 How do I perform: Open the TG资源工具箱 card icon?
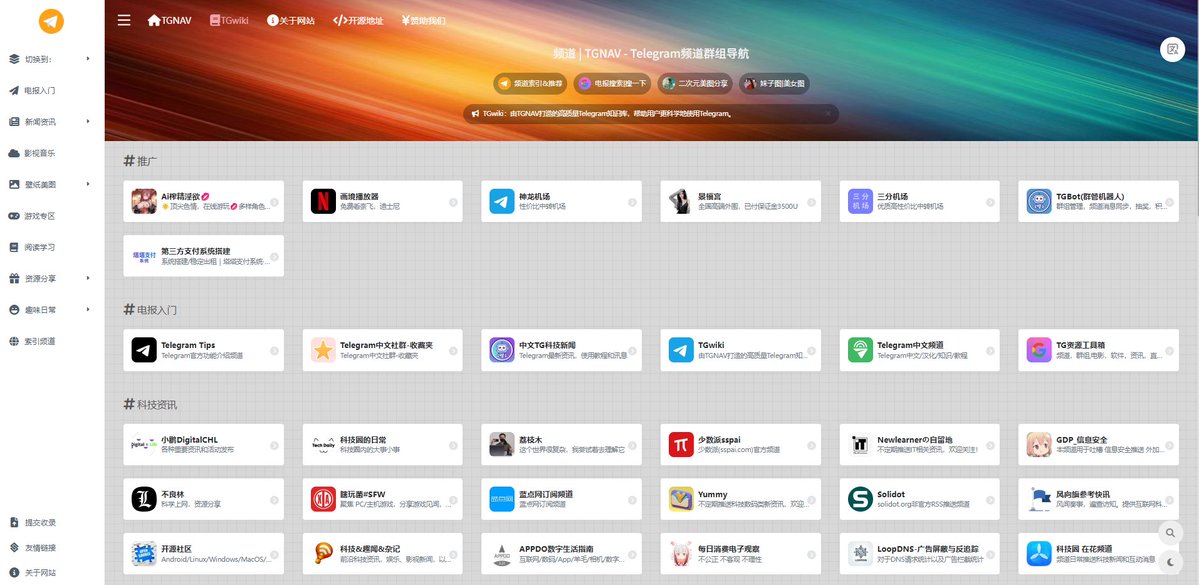[1039, 349]
